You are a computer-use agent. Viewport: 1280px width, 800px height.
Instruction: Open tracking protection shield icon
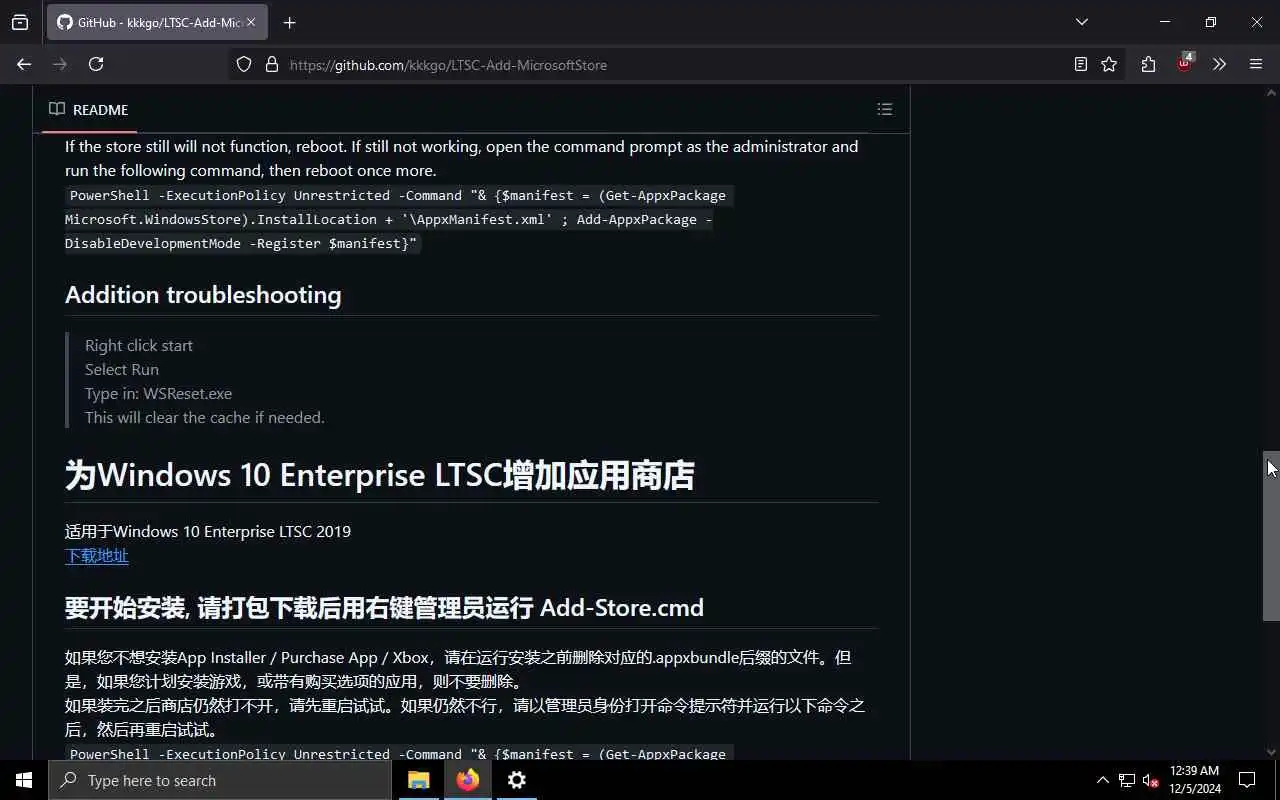(x=244, y=64)
